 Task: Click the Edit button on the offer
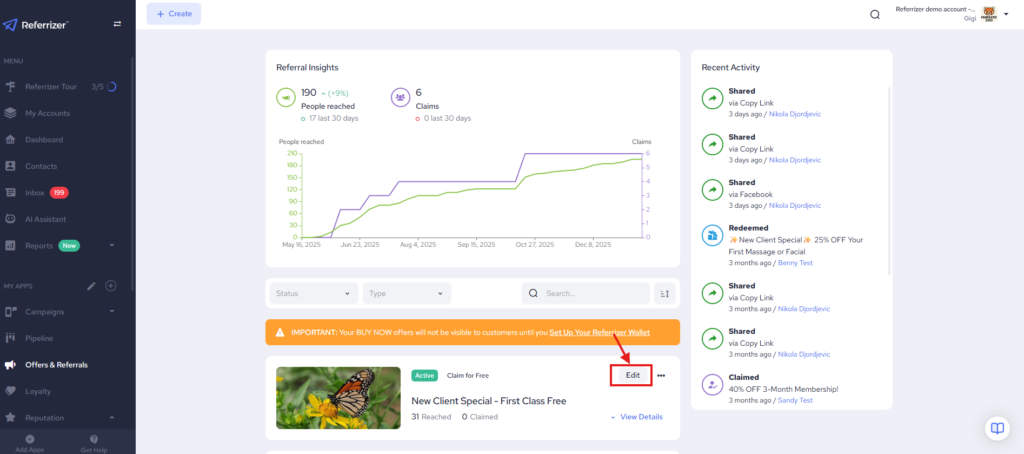pyautogui.click(x=632, y=375)
